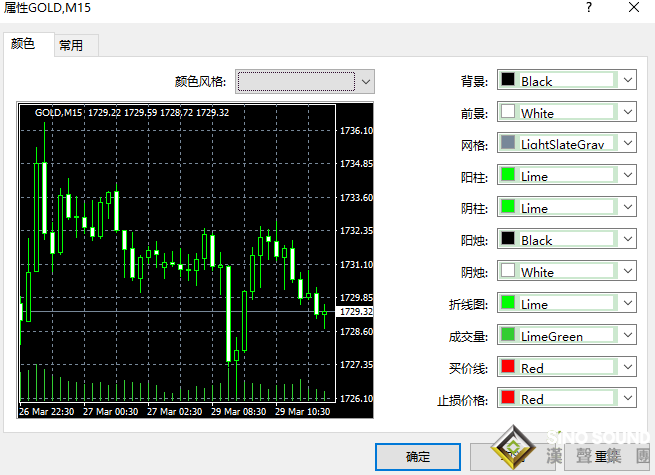Expand the 阳烛 bull candle color dropdown
The image size is (655, 475).
point(566,239)
